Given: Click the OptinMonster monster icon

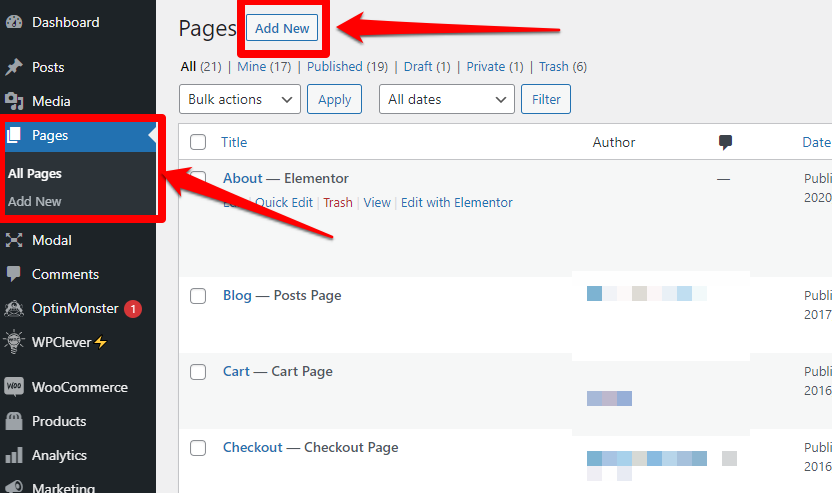Looking at the screenshot, I should point(14,308).
